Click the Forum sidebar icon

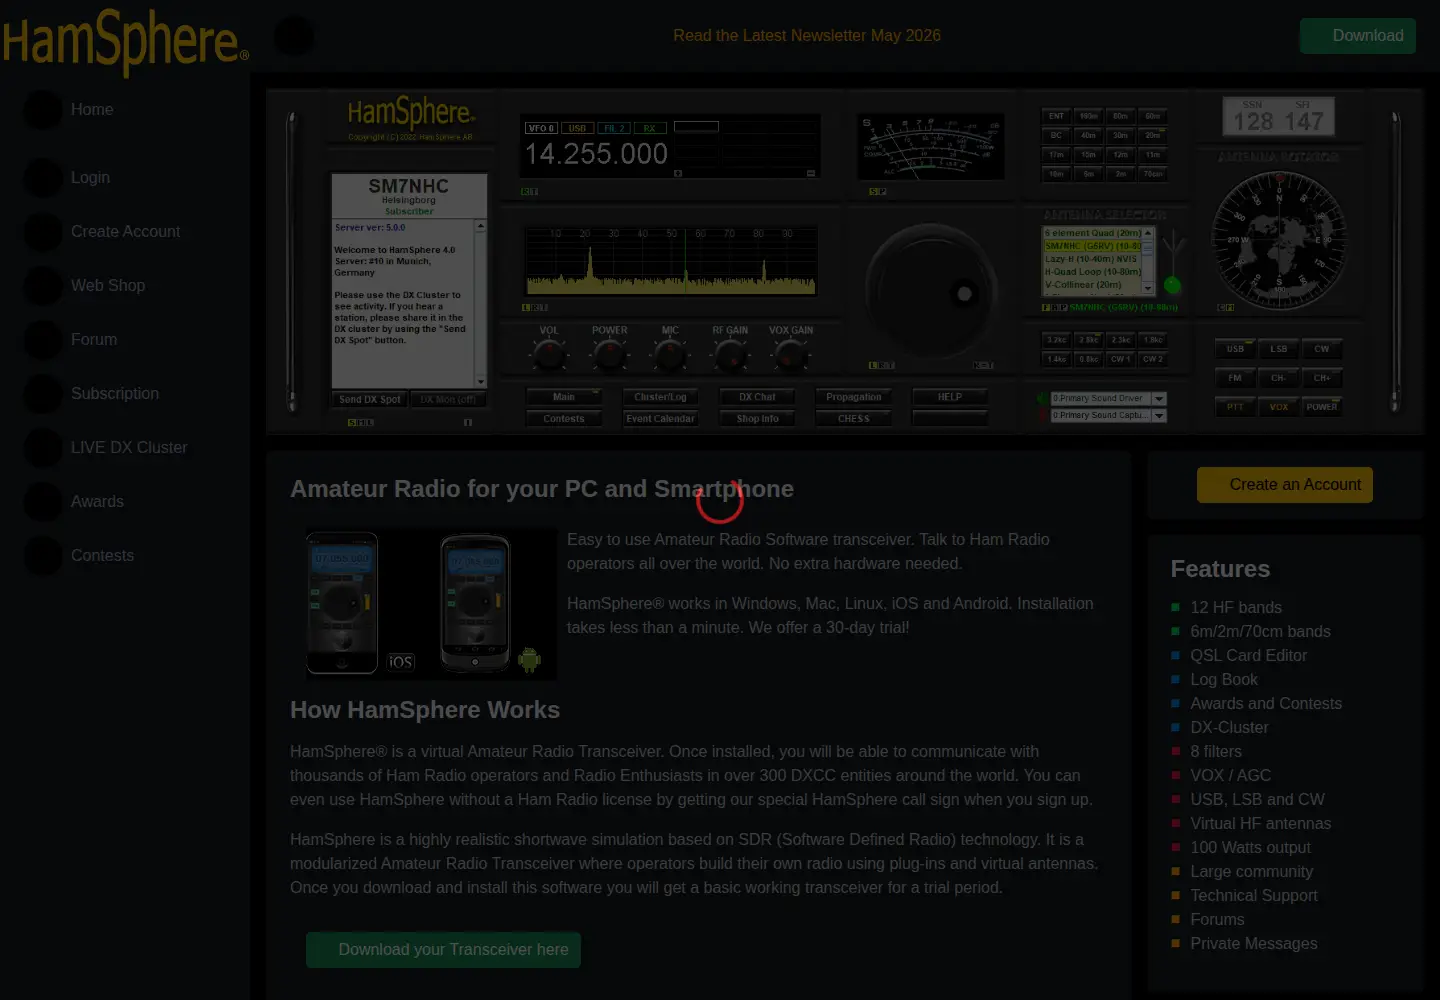[43, 340]
